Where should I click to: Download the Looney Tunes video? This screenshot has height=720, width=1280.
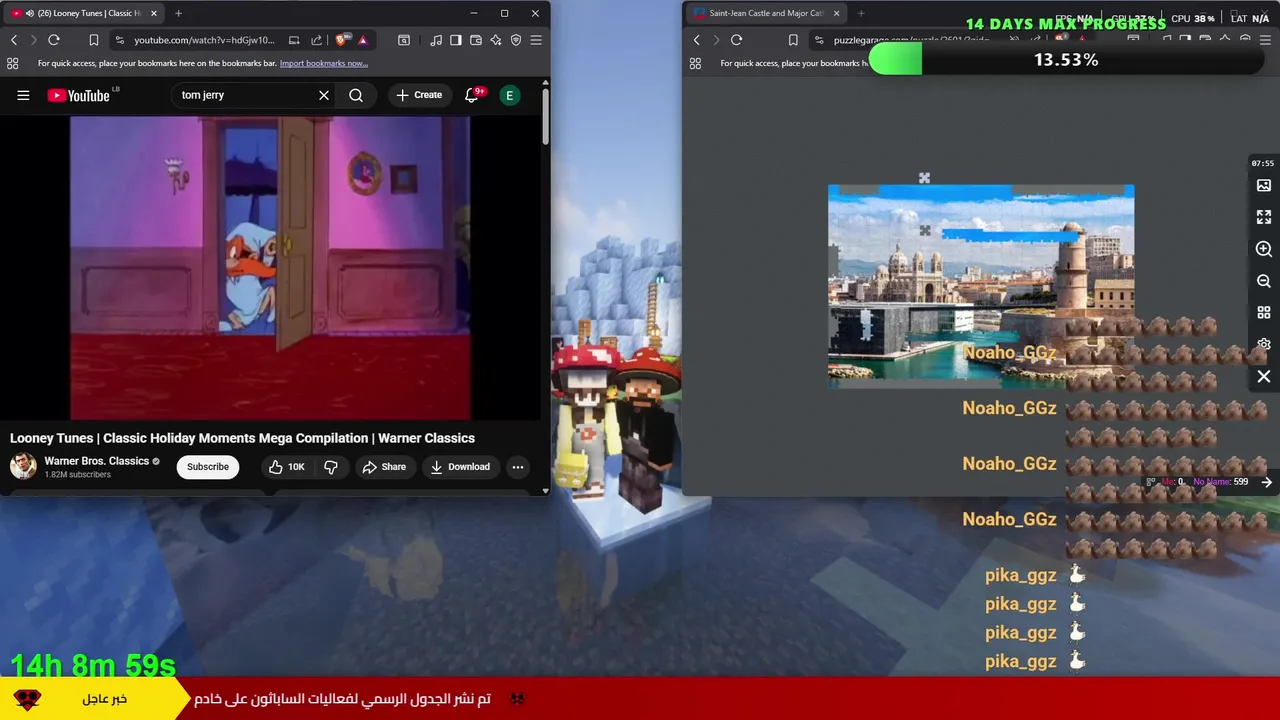460,467
